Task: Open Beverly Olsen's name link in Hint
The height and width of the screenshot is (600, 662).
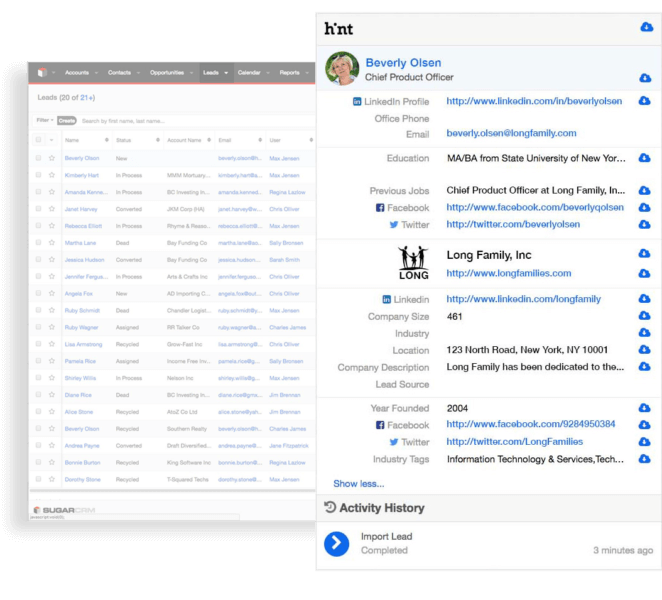Action: (x=403, y=62)
